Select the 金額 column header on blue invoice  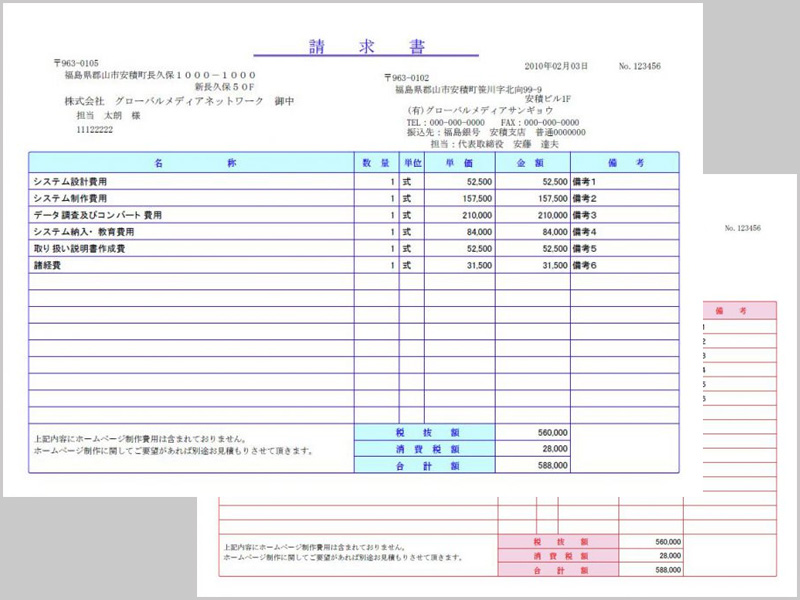click(x=531, y=163)
